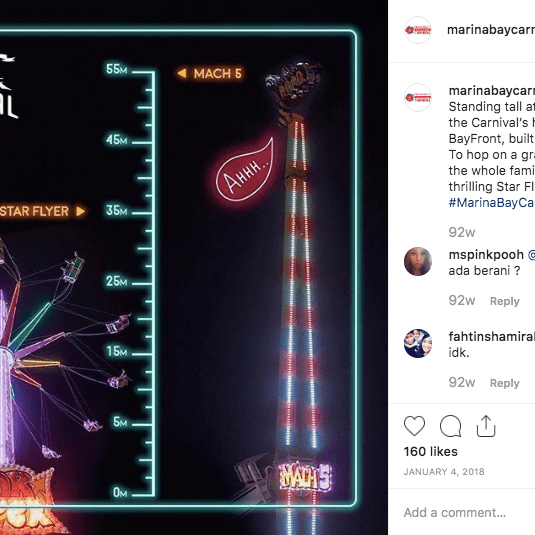Click the marinabaycarnival username in header
The image size is (535, 535).
click(491, 30)
